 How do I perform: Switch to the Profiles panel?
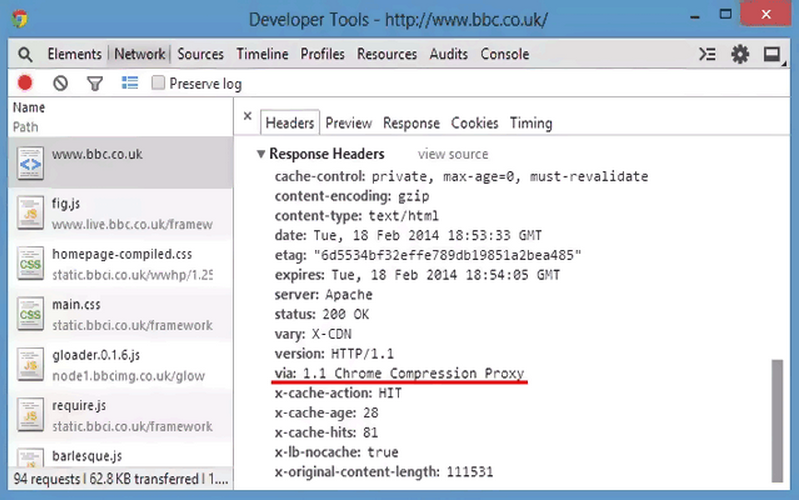[x=322, y=54]
